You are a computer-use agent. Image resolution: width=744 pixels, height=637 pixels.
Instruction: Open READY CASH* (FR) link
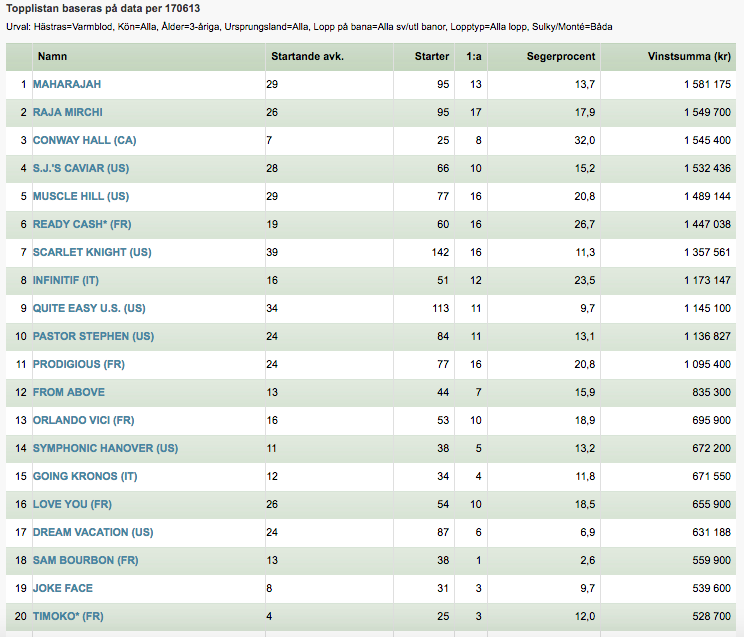click(82, 225)
